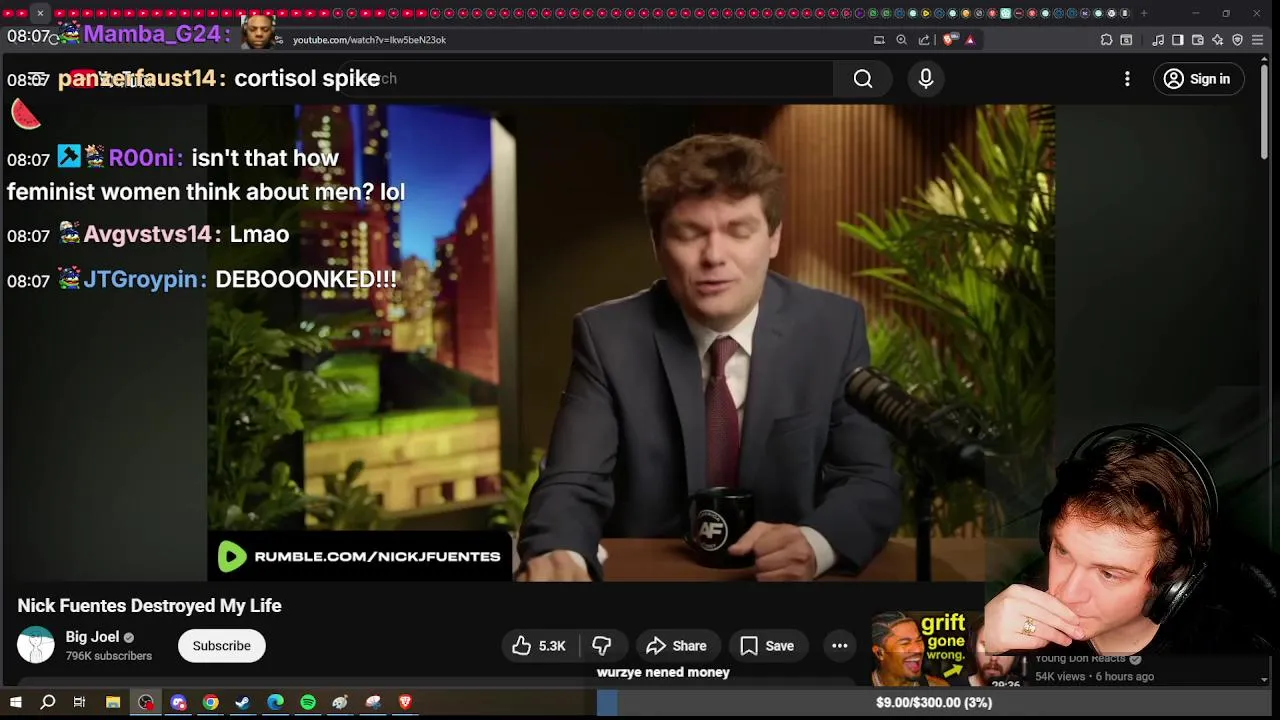Click the YouTube search magnifier button
This screenshot has width=1280, height=720.
tap(863, 79)
